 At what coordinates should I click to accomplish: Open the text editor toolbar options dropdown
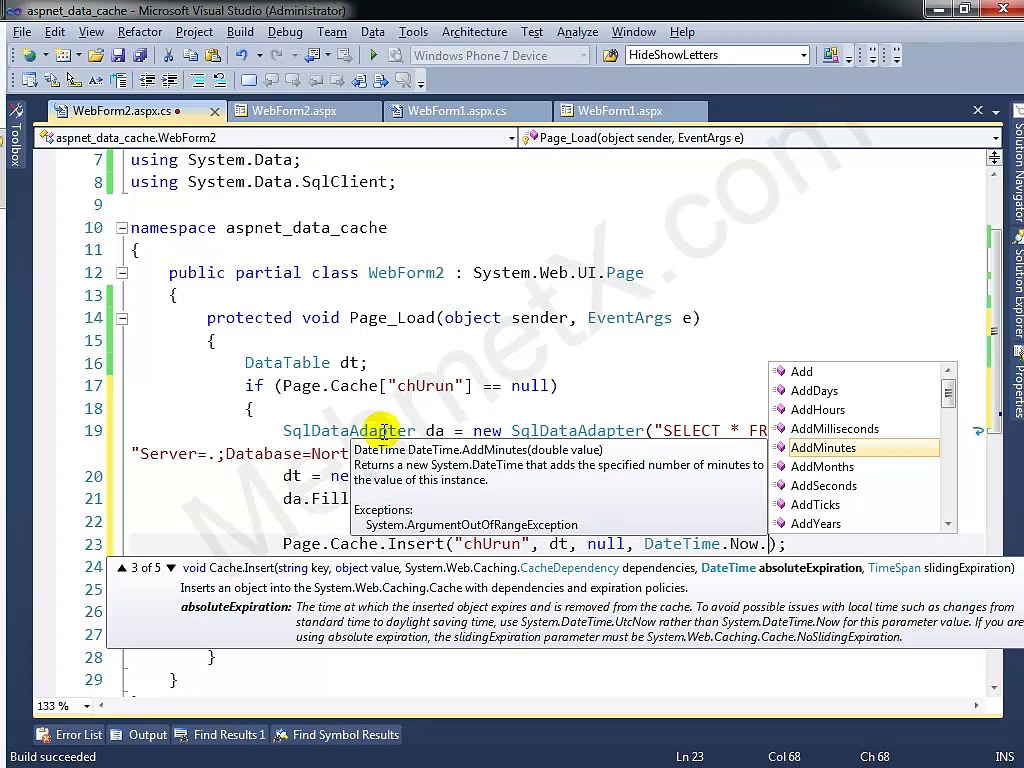click(421, 84)
